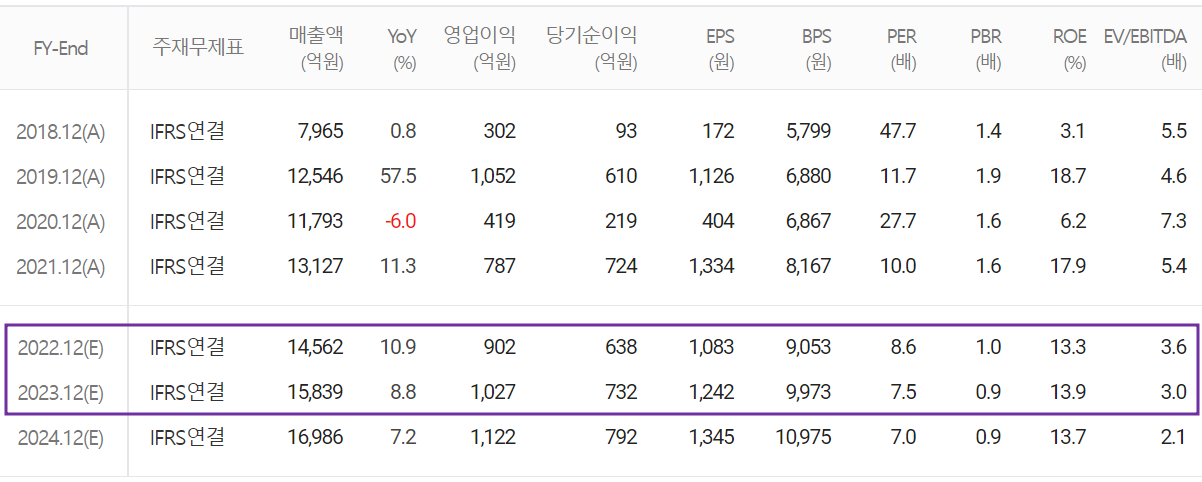The height and width of the screenshot is (482, 1202).
Task: Click ROE value 13.3
Action: click(1069, 347)
